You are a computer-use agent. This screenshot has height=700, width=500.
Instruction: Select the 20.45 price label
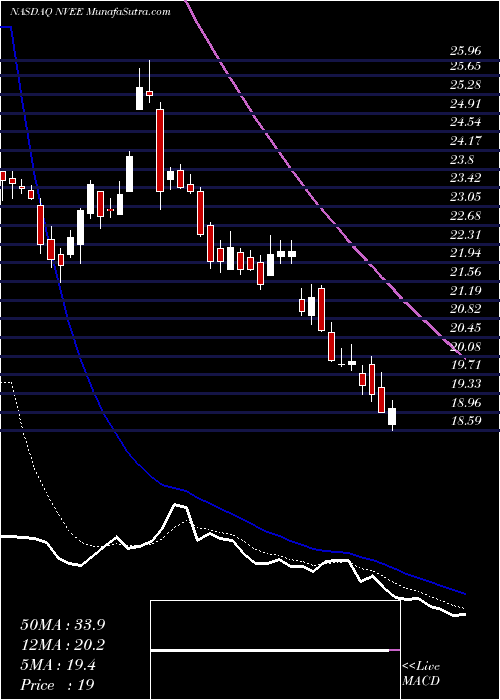pos(465,328)
